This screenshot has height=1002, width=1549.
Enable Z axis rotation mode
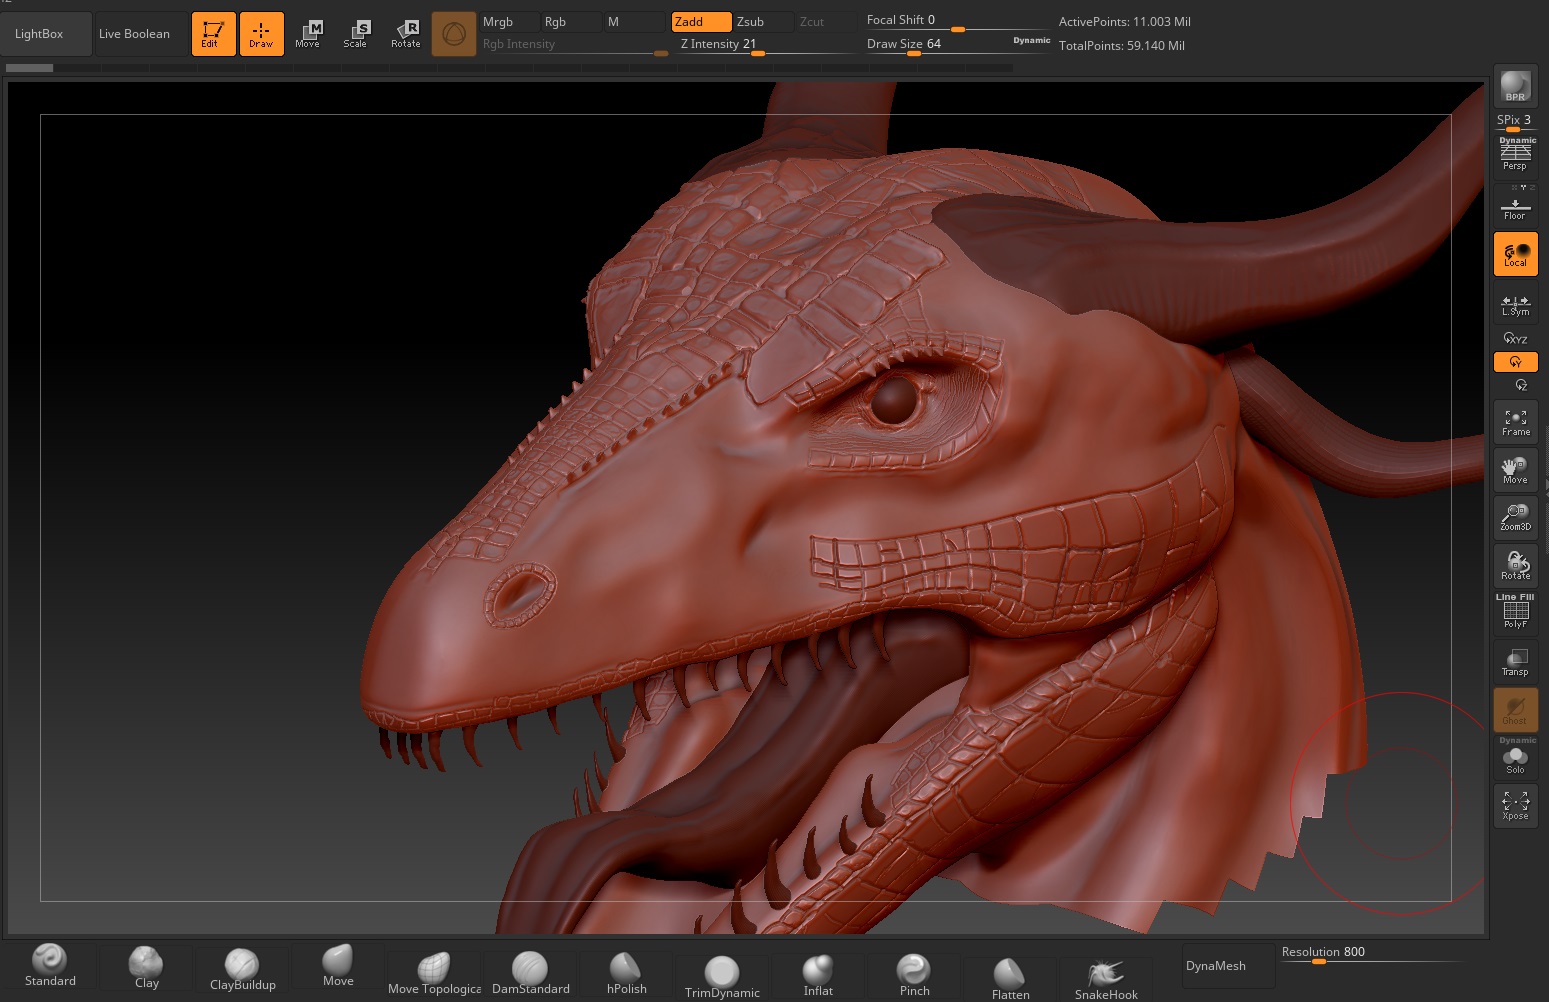click(1521, 386)
